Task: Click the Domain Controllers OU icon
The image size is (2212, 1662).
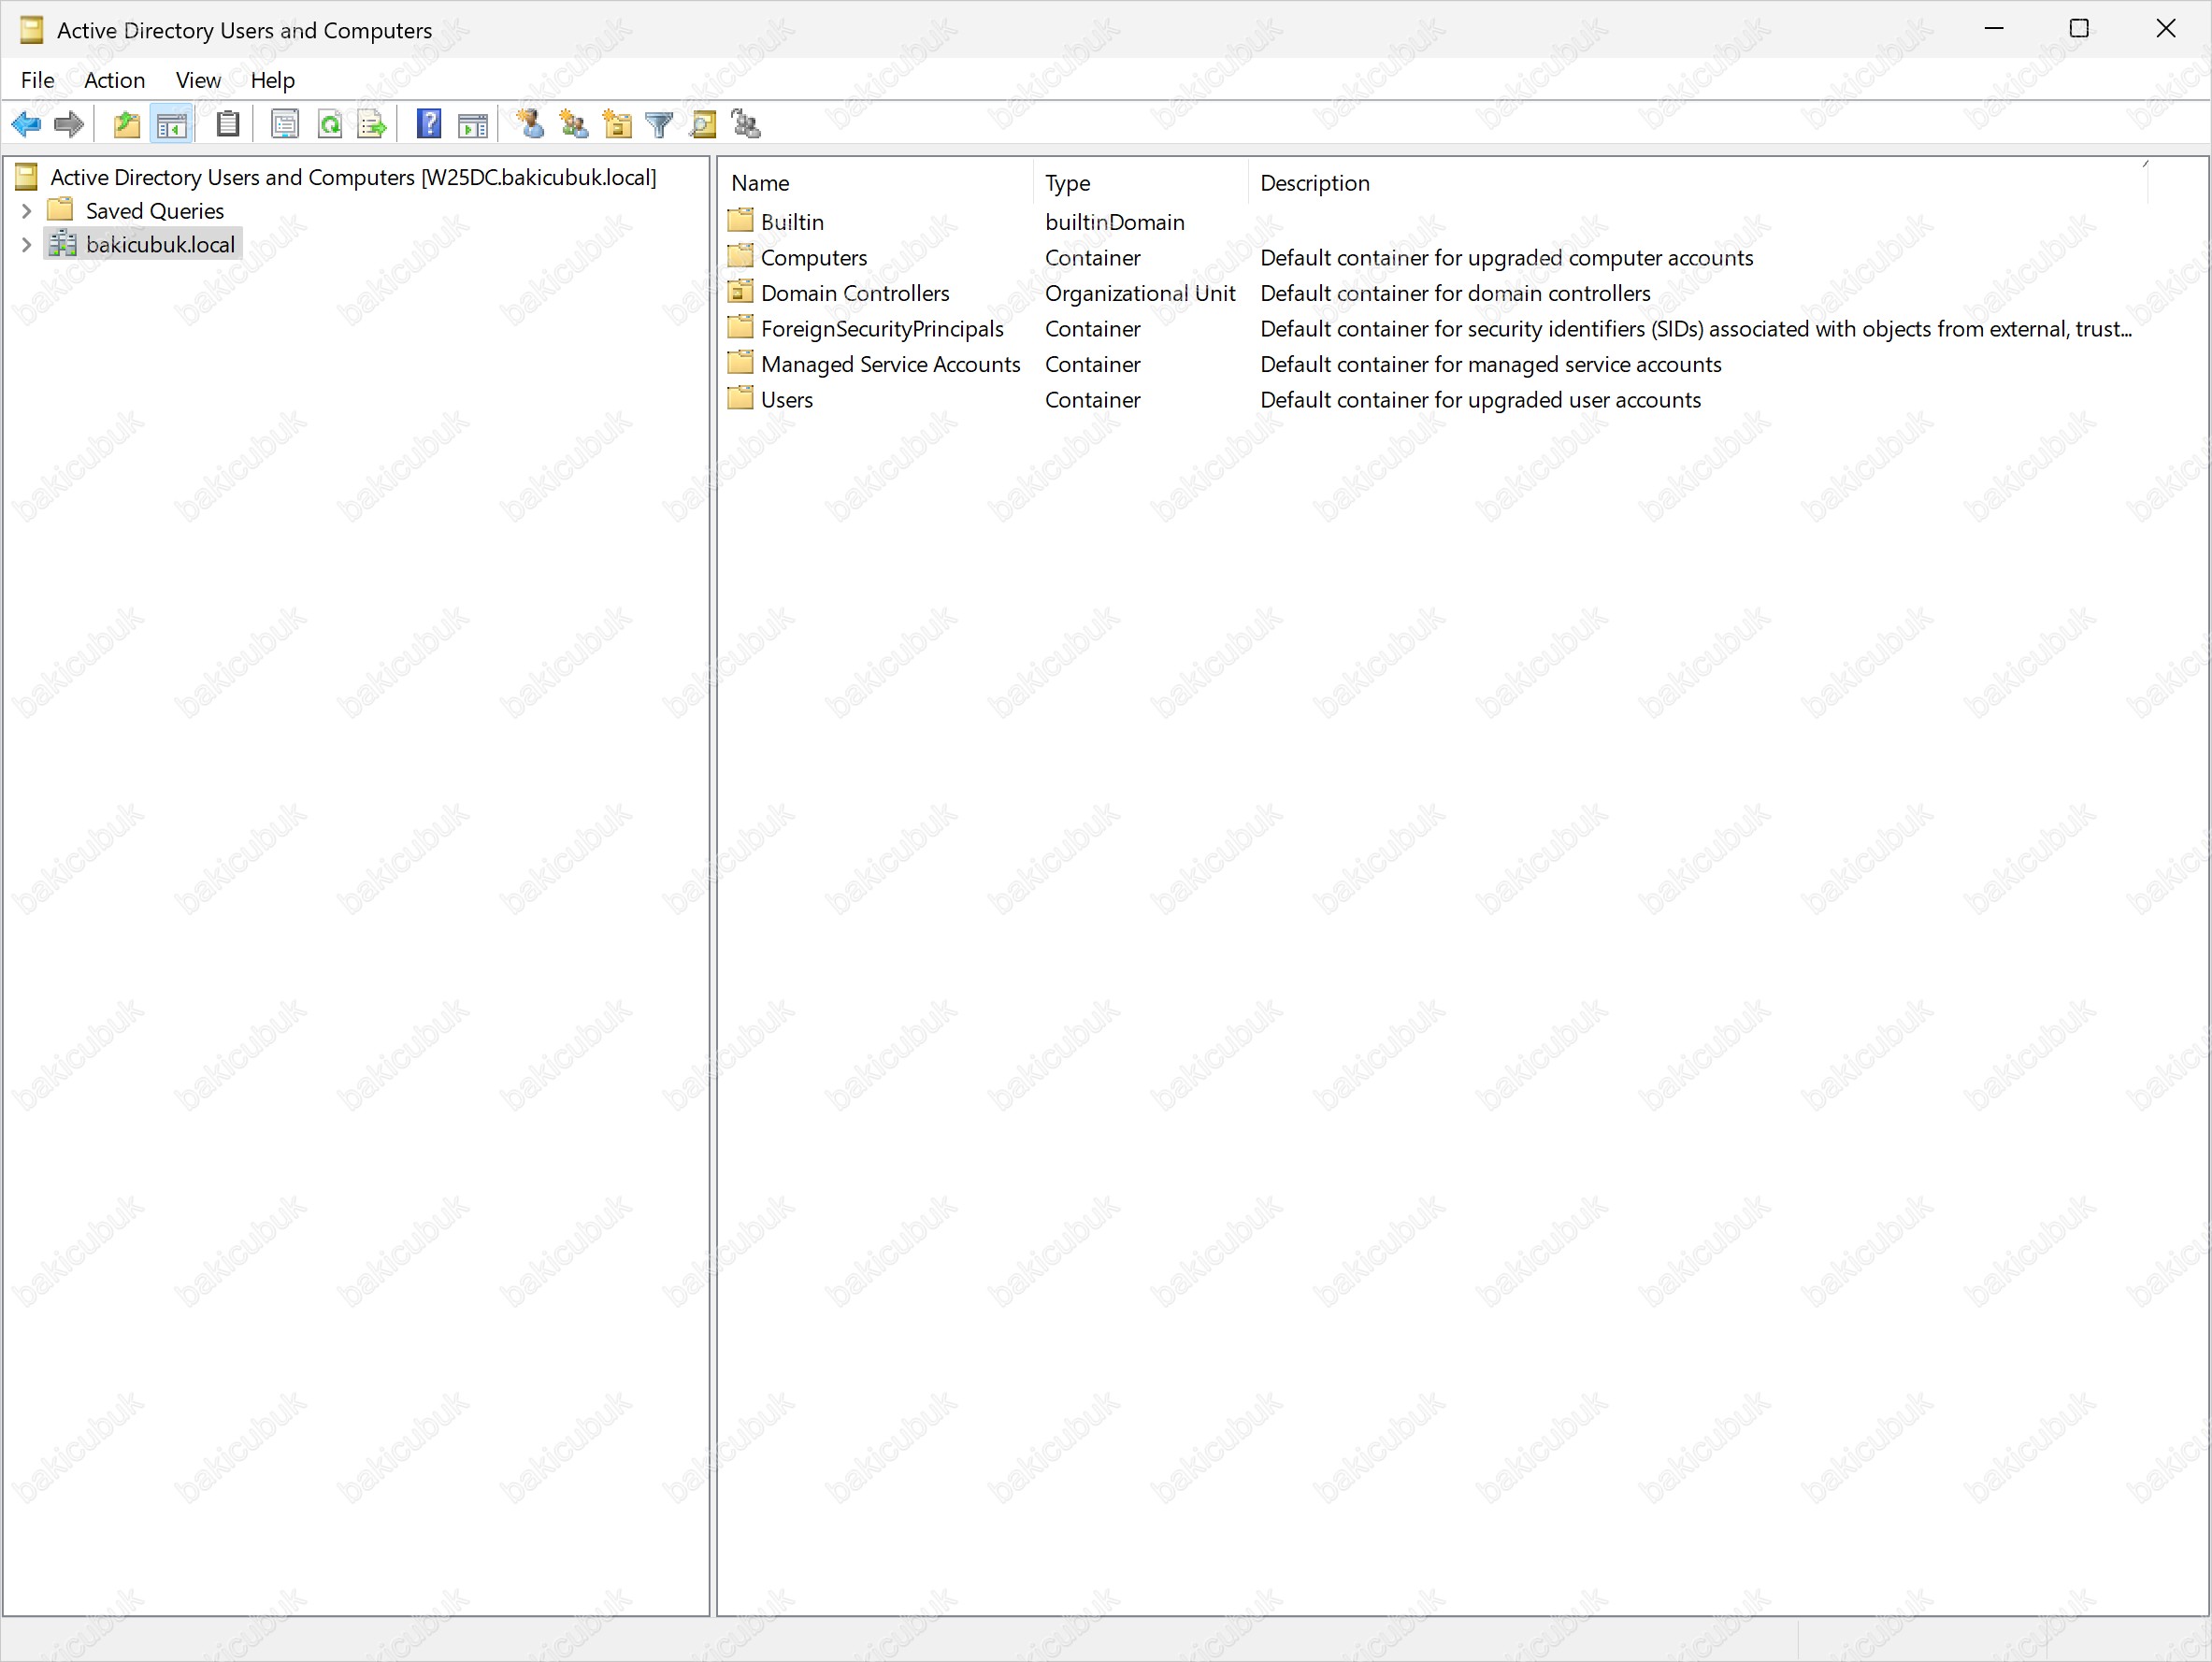Action: coord(740,292)
